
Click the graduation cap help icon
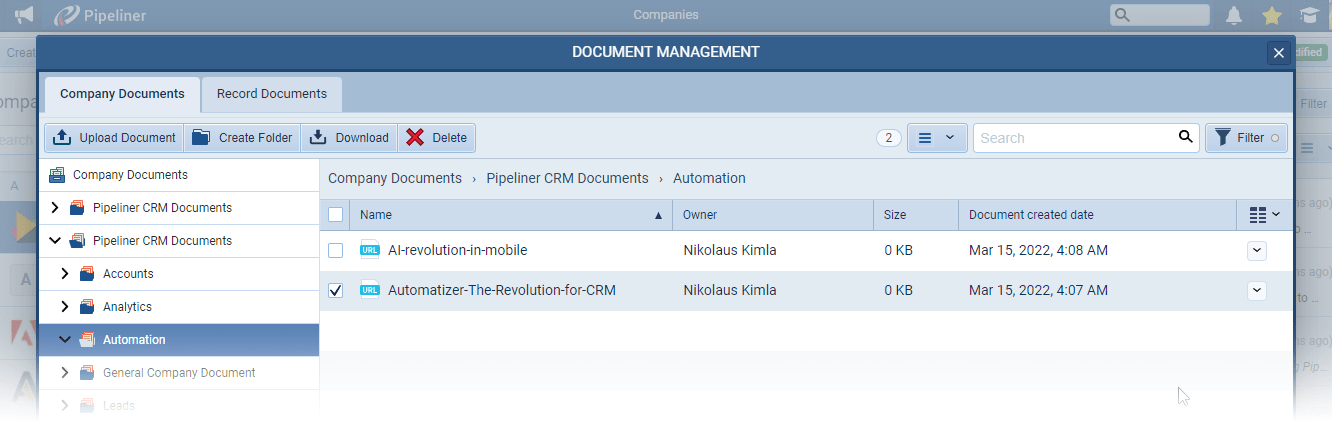(x=1308, y=15)
